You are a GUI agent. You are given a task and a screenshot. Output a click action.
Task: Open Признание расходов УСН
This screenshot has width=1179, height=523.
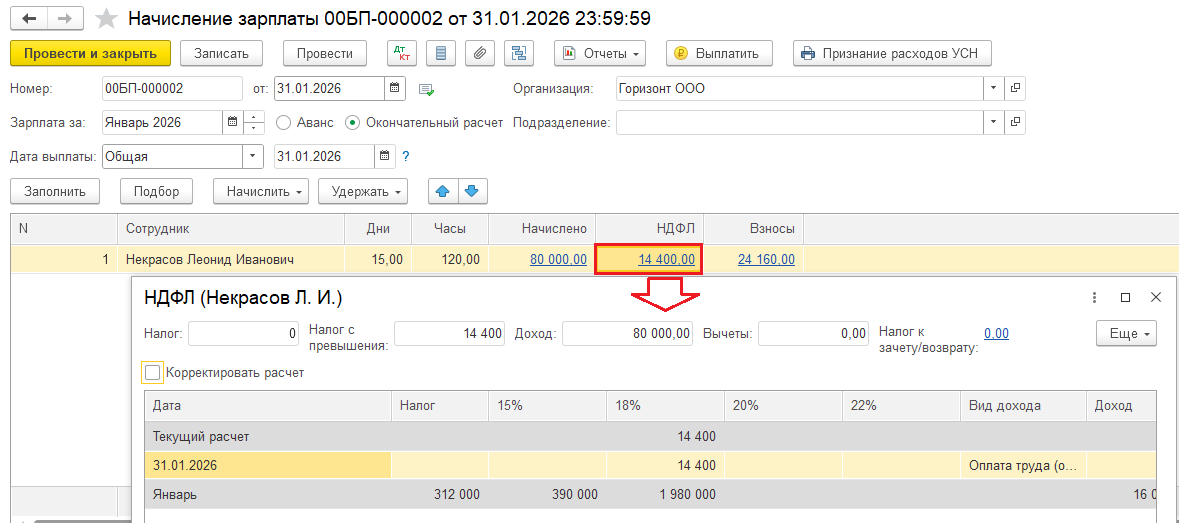pos(893,53)
